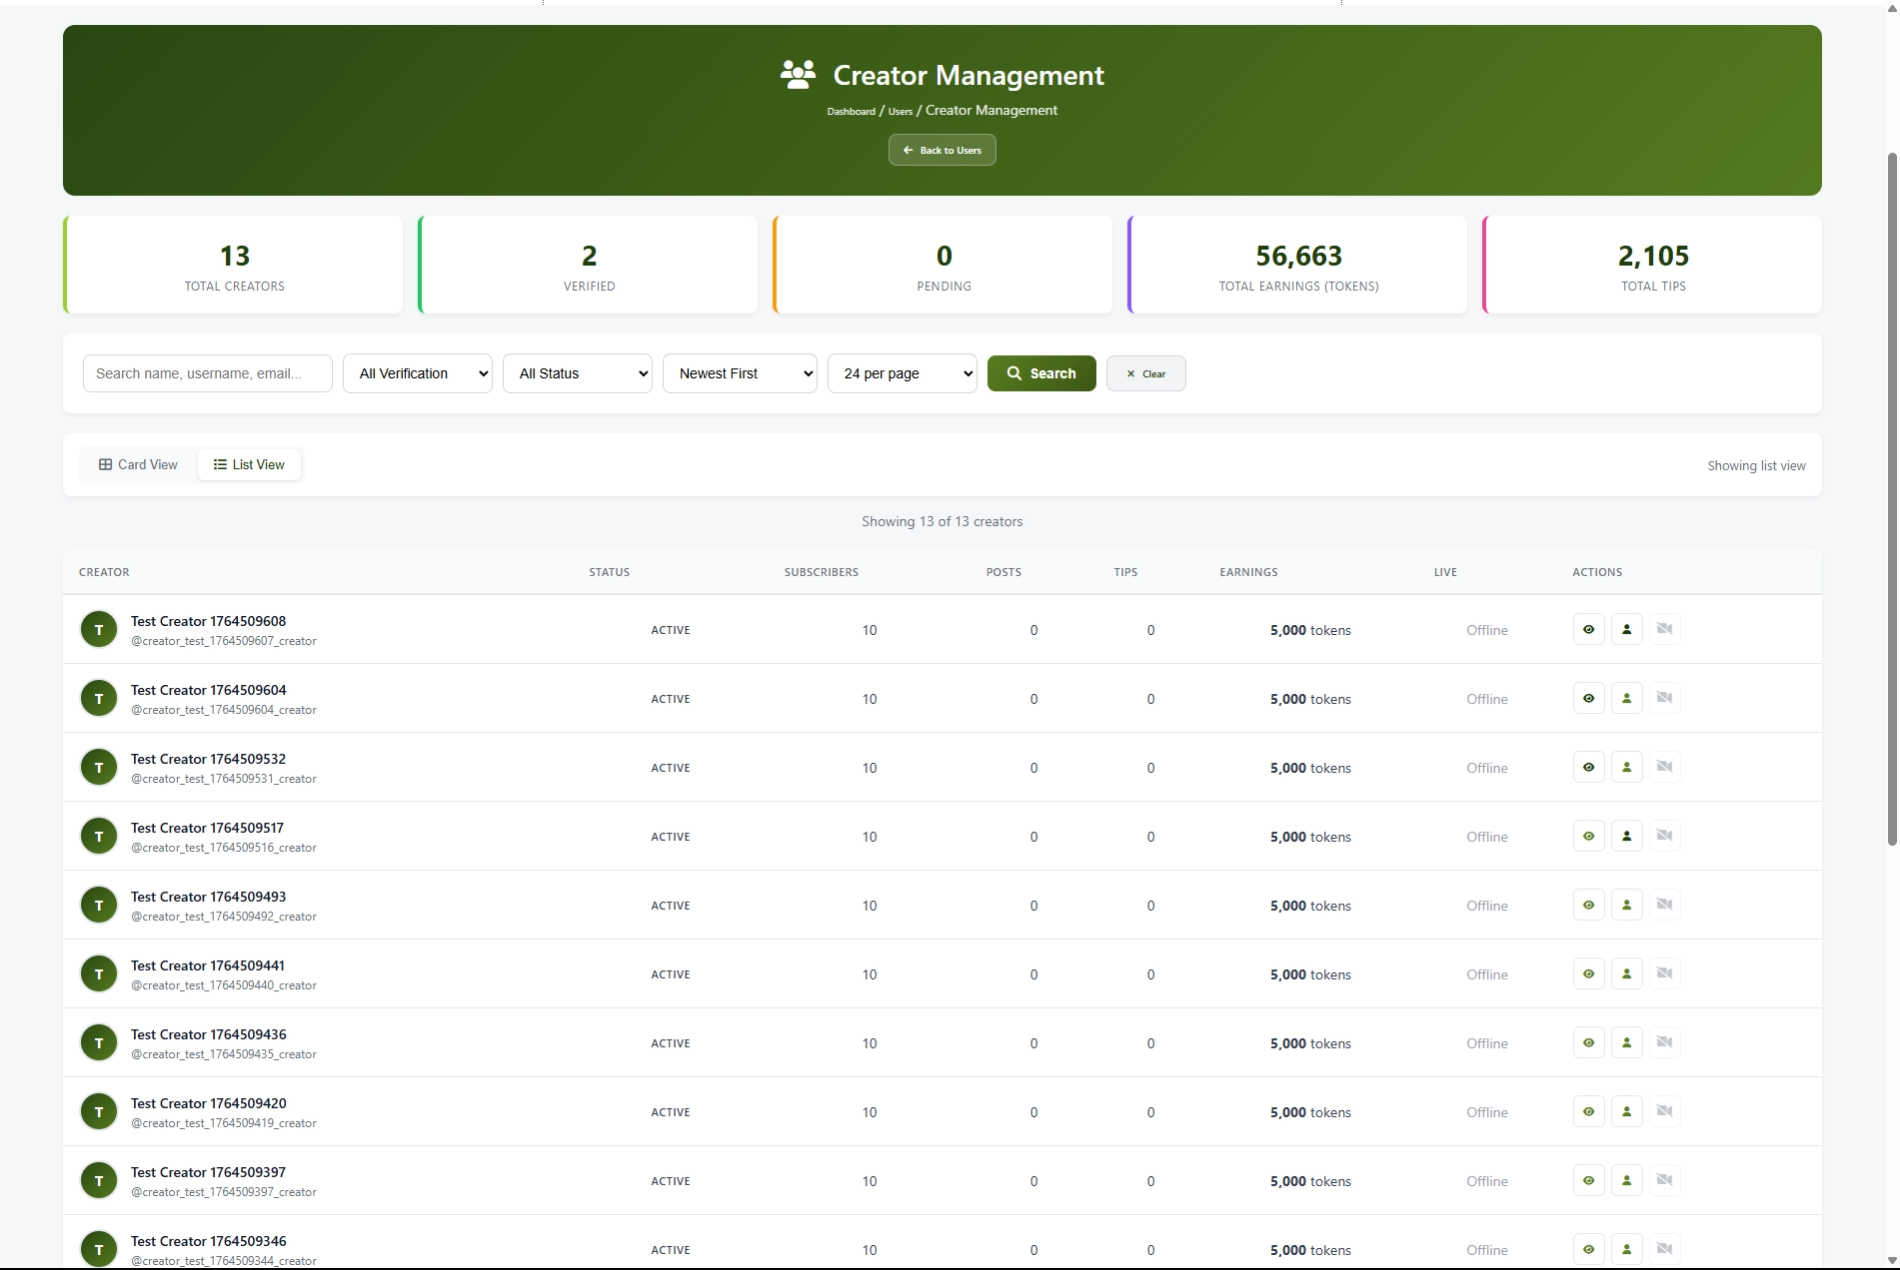Image resolution: width=1900 pixels, height=1270 pixels.
Task: View Test Creator 1764509436 via eye icon
Action: pyautogui.click(x=1588, y=1043)
